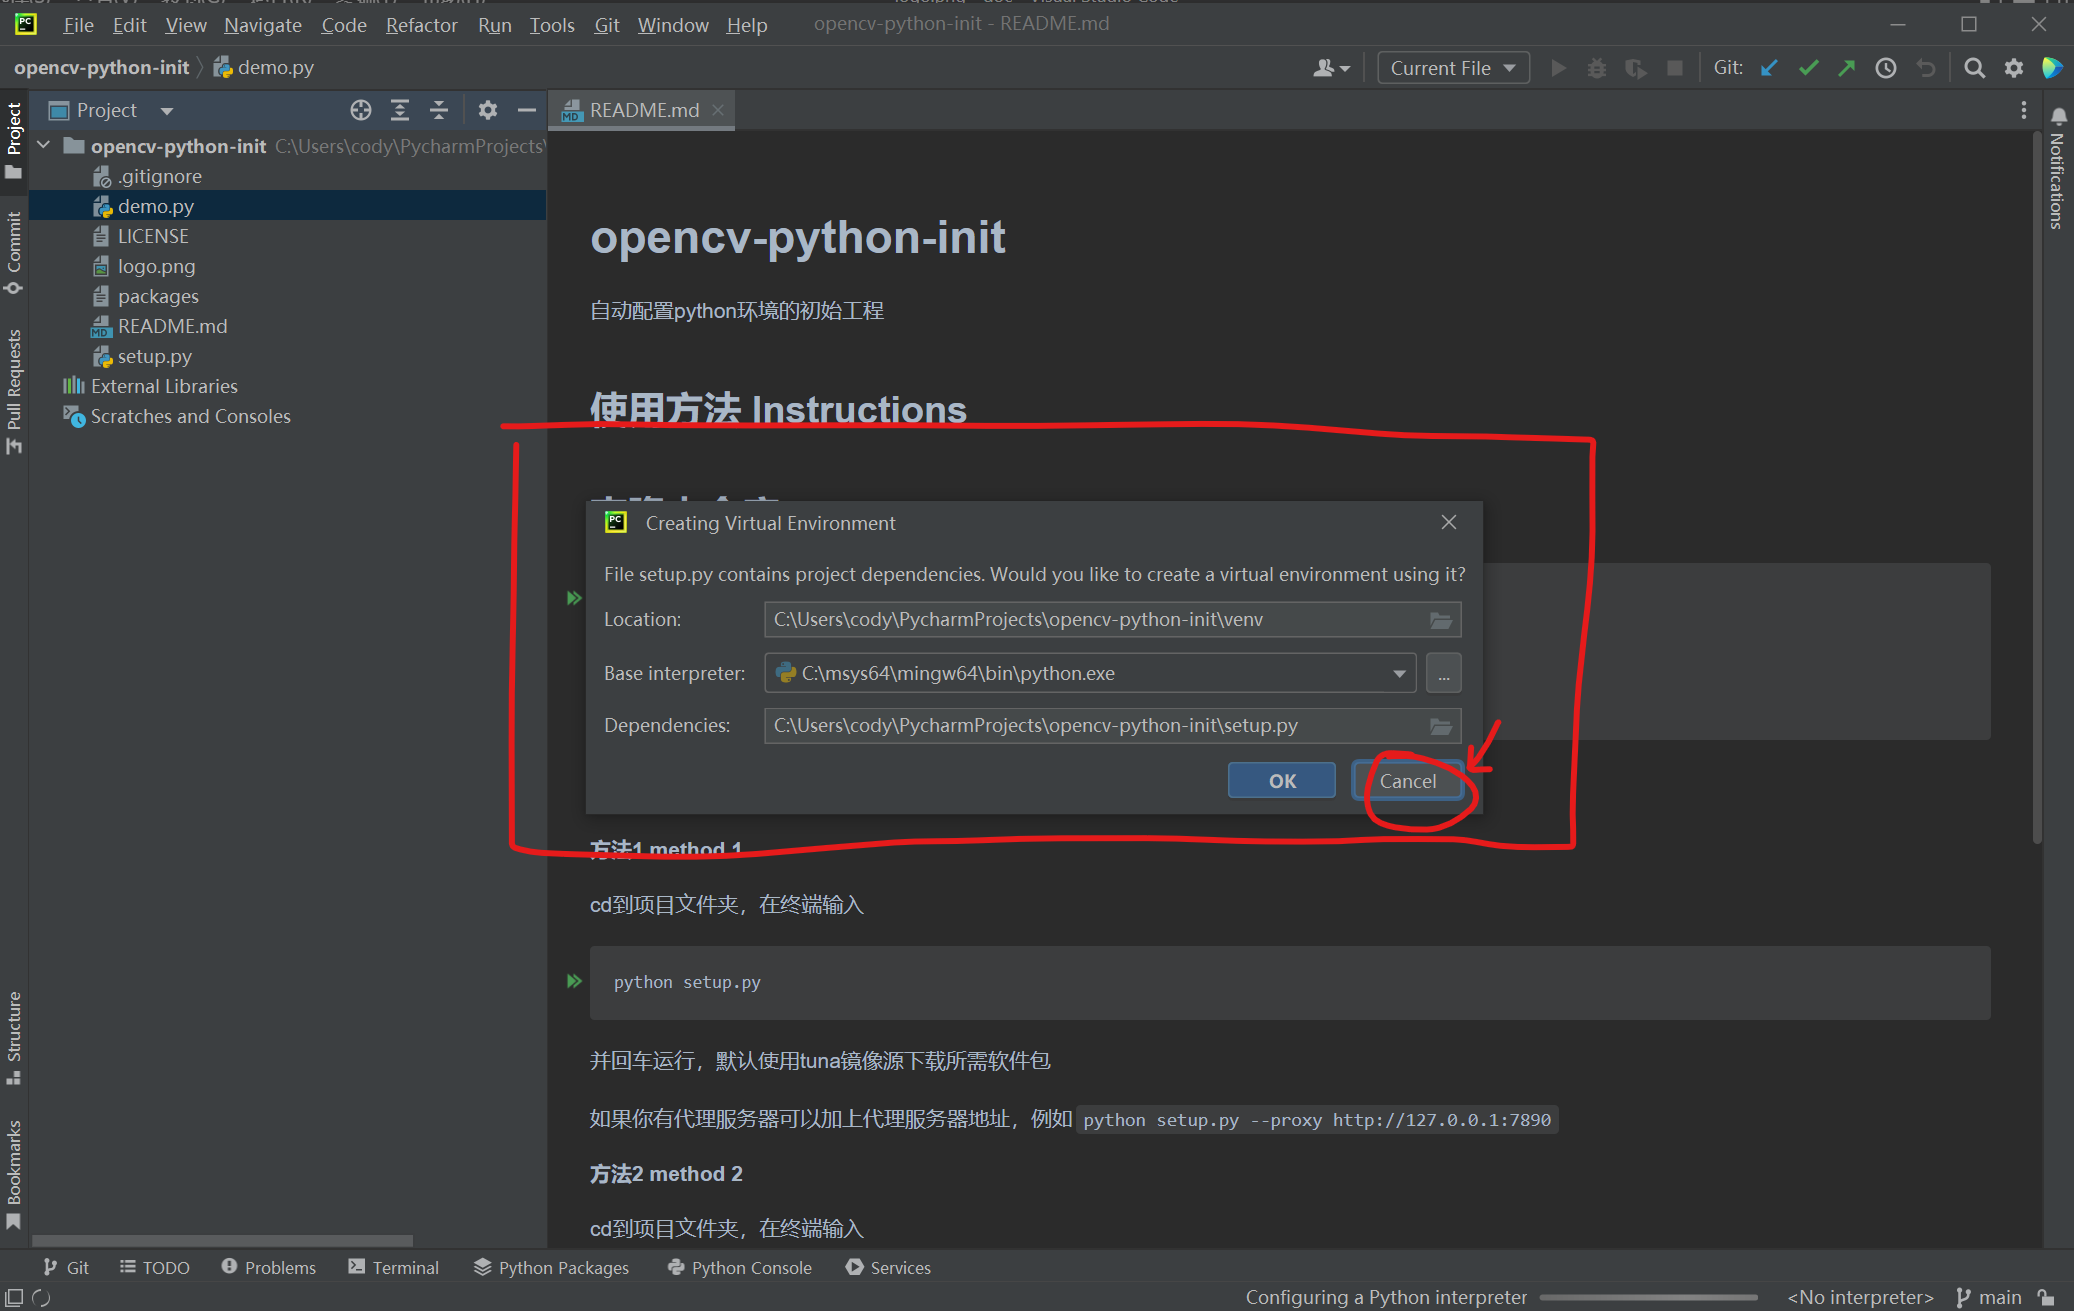The height and width of the screenshot is (1311, 2074).
Task: Click OK to create virtual environment
Action: tap(1281, 781)
